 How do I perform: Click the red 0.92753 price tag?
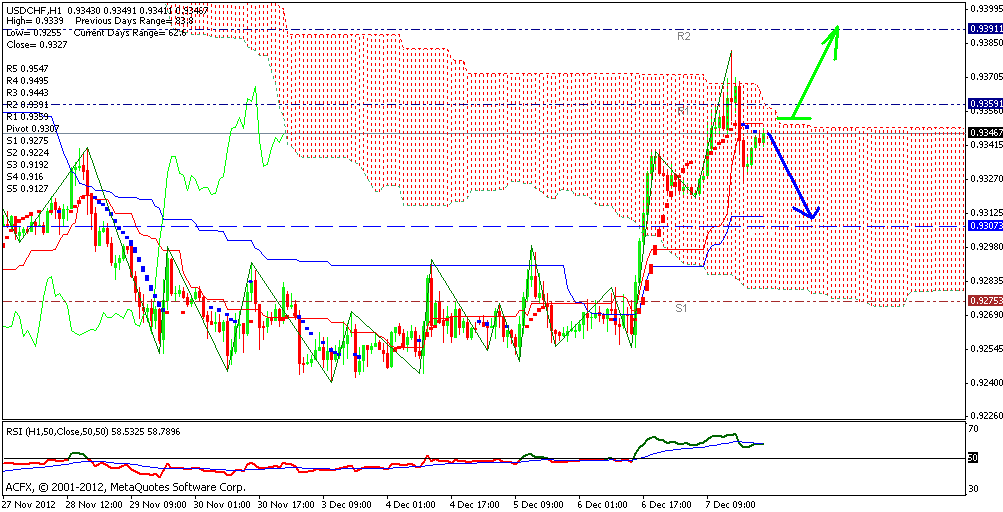(985, 300)
